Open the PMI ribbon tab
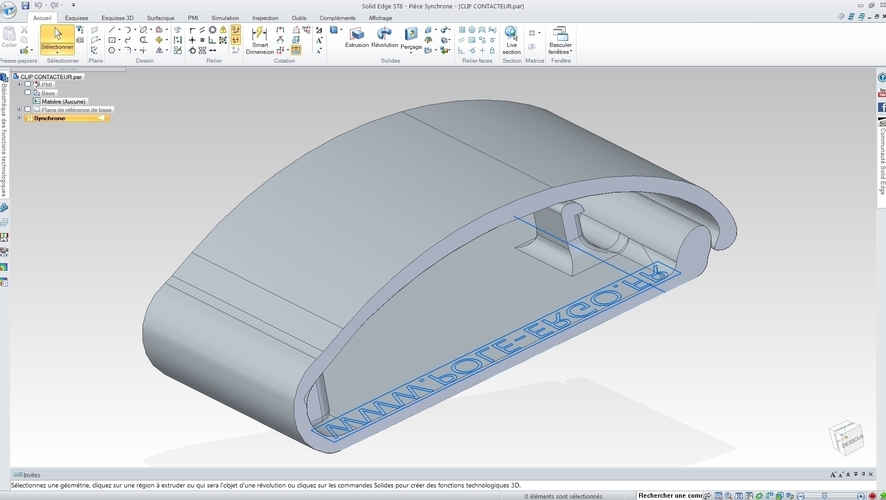This screenshot has height=500, width=886. tap(193, 18)
